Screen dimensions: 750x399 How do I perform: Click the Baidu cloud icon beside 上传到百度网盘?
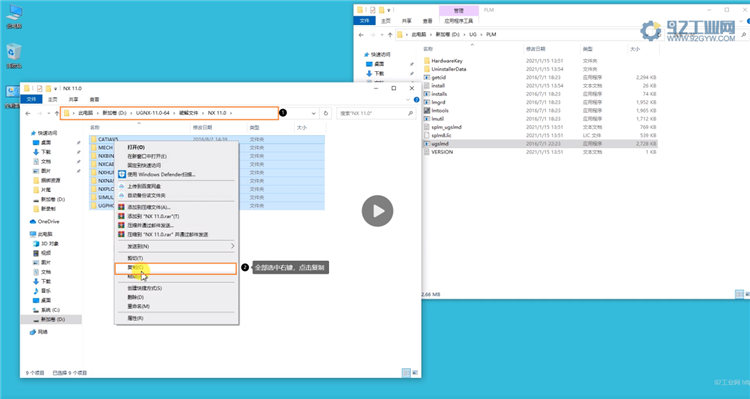point(121,186)
